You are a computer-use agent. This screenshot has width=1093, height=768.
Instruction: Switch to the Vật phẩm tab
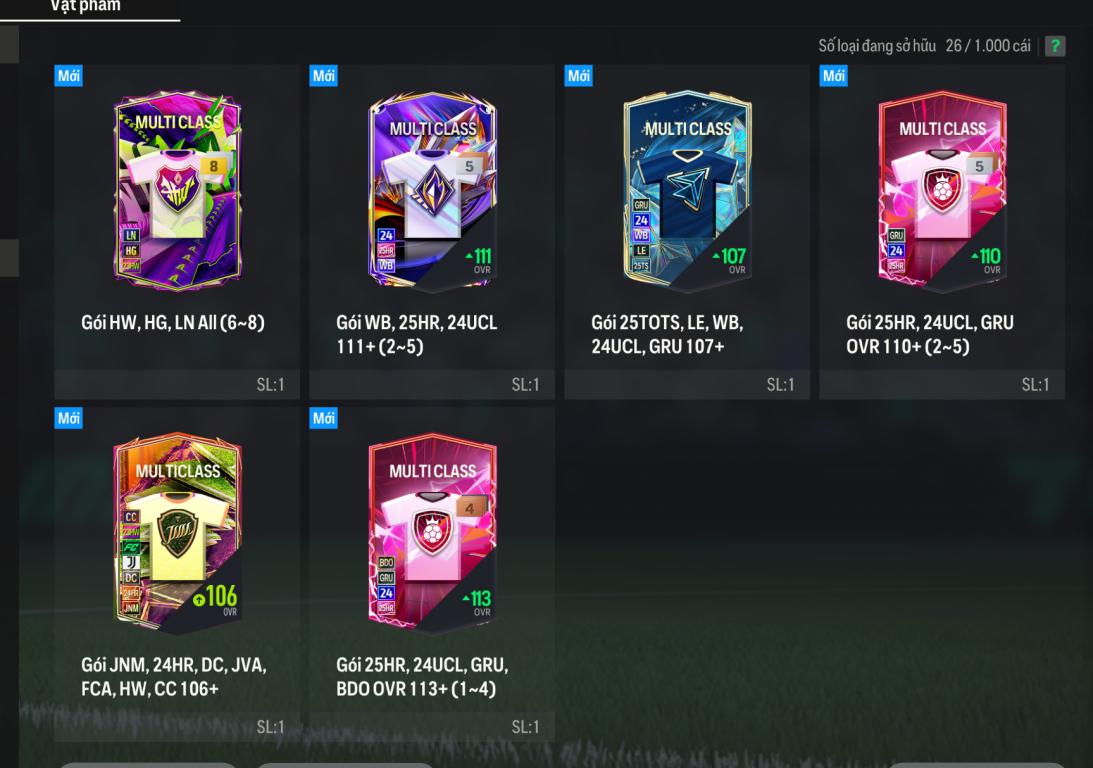pos(85,6)
